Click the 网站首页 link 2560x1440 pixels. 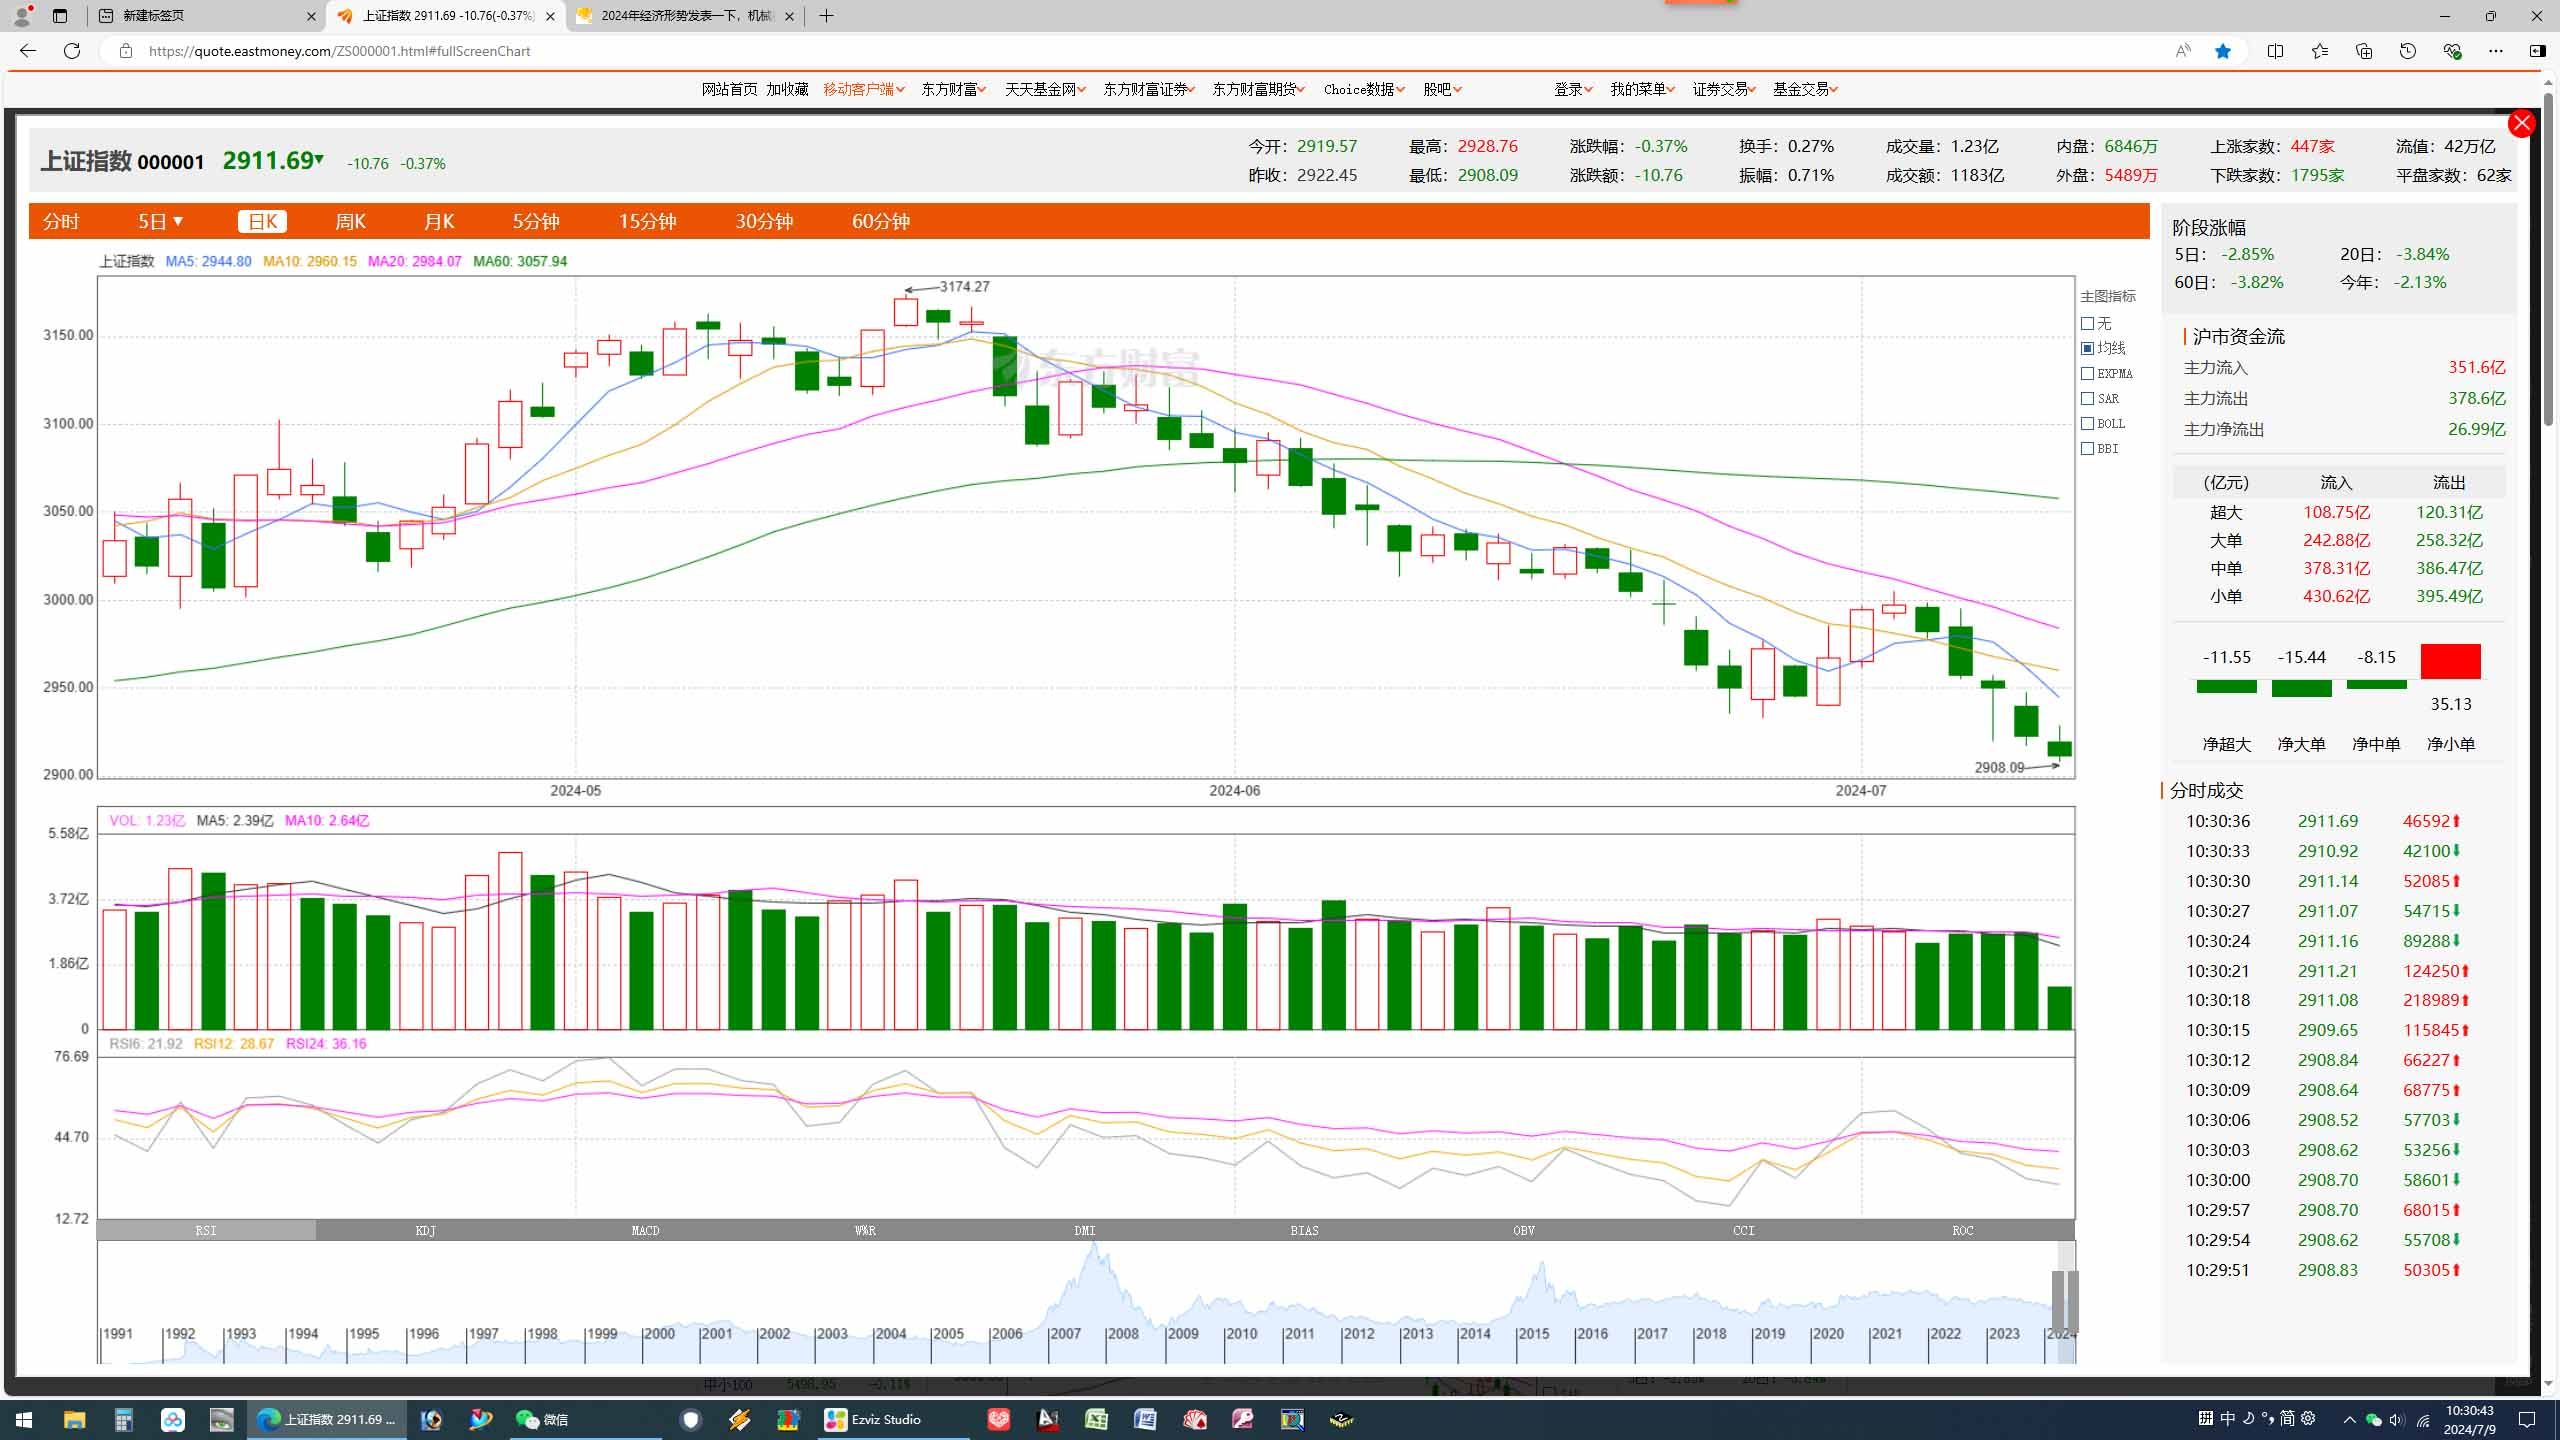(x=729, y=89)
